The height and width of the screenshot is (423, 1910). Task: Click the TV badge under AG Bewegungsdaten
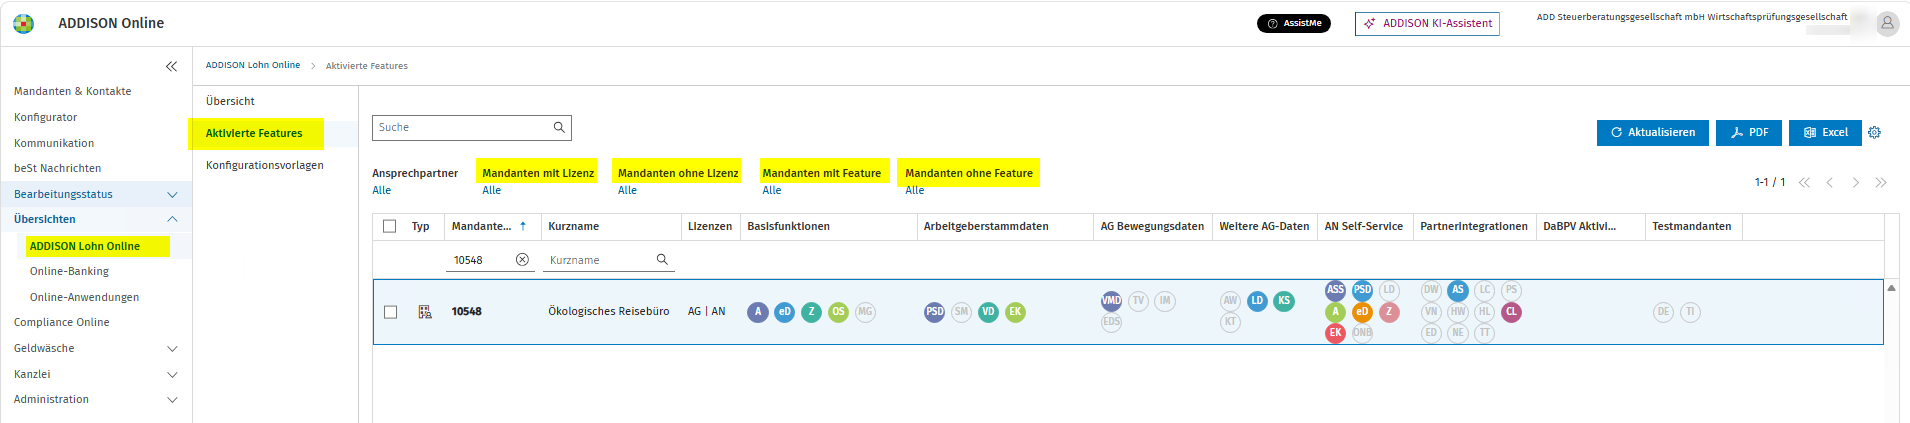pyautogui.click(x=1138, y=300)
